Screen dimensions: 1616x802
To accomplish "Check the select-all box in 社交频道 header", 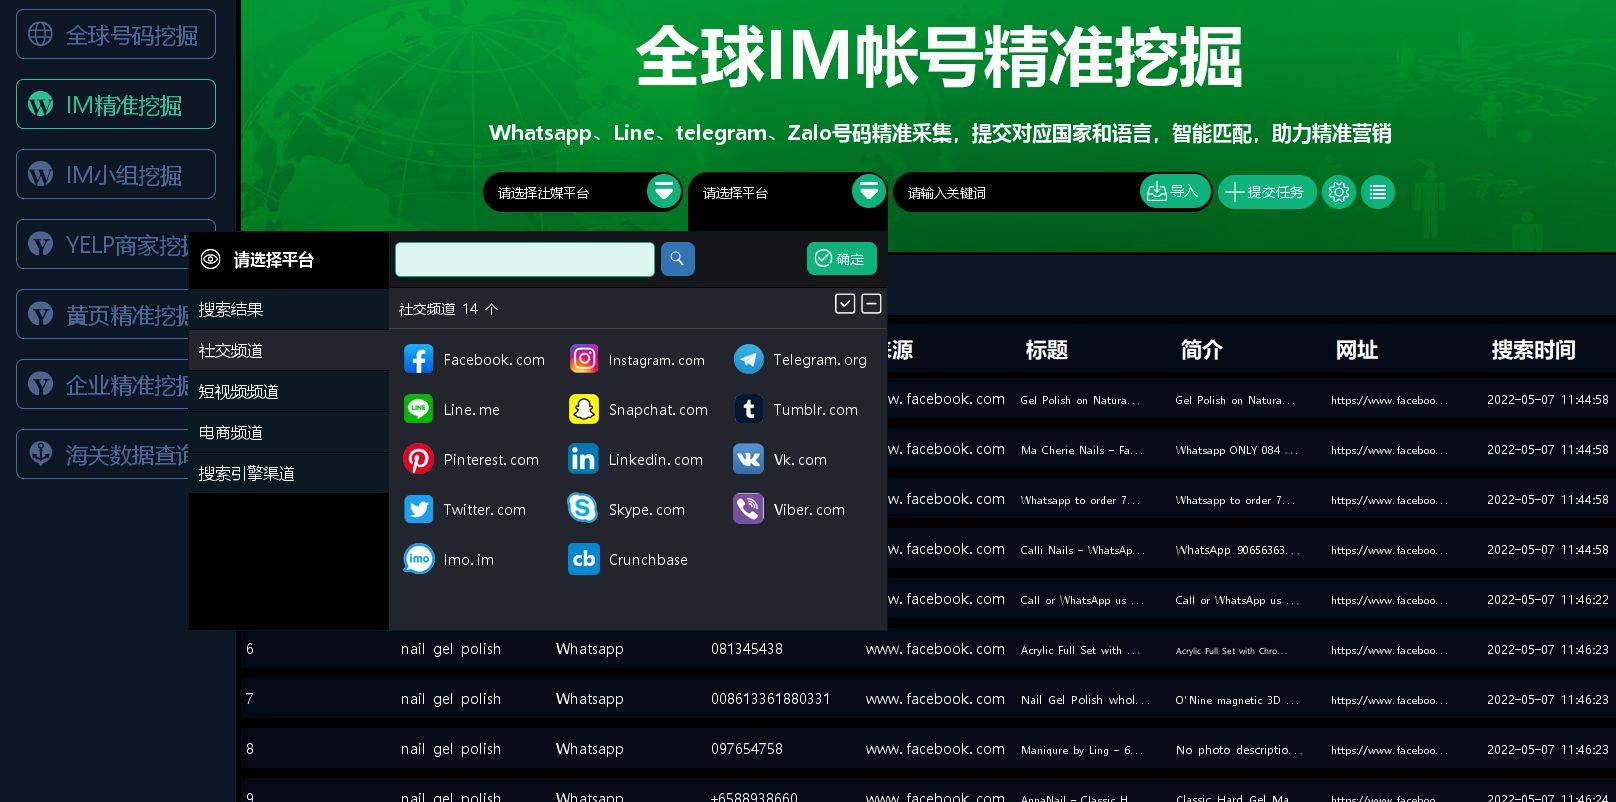I will point(845,304).
